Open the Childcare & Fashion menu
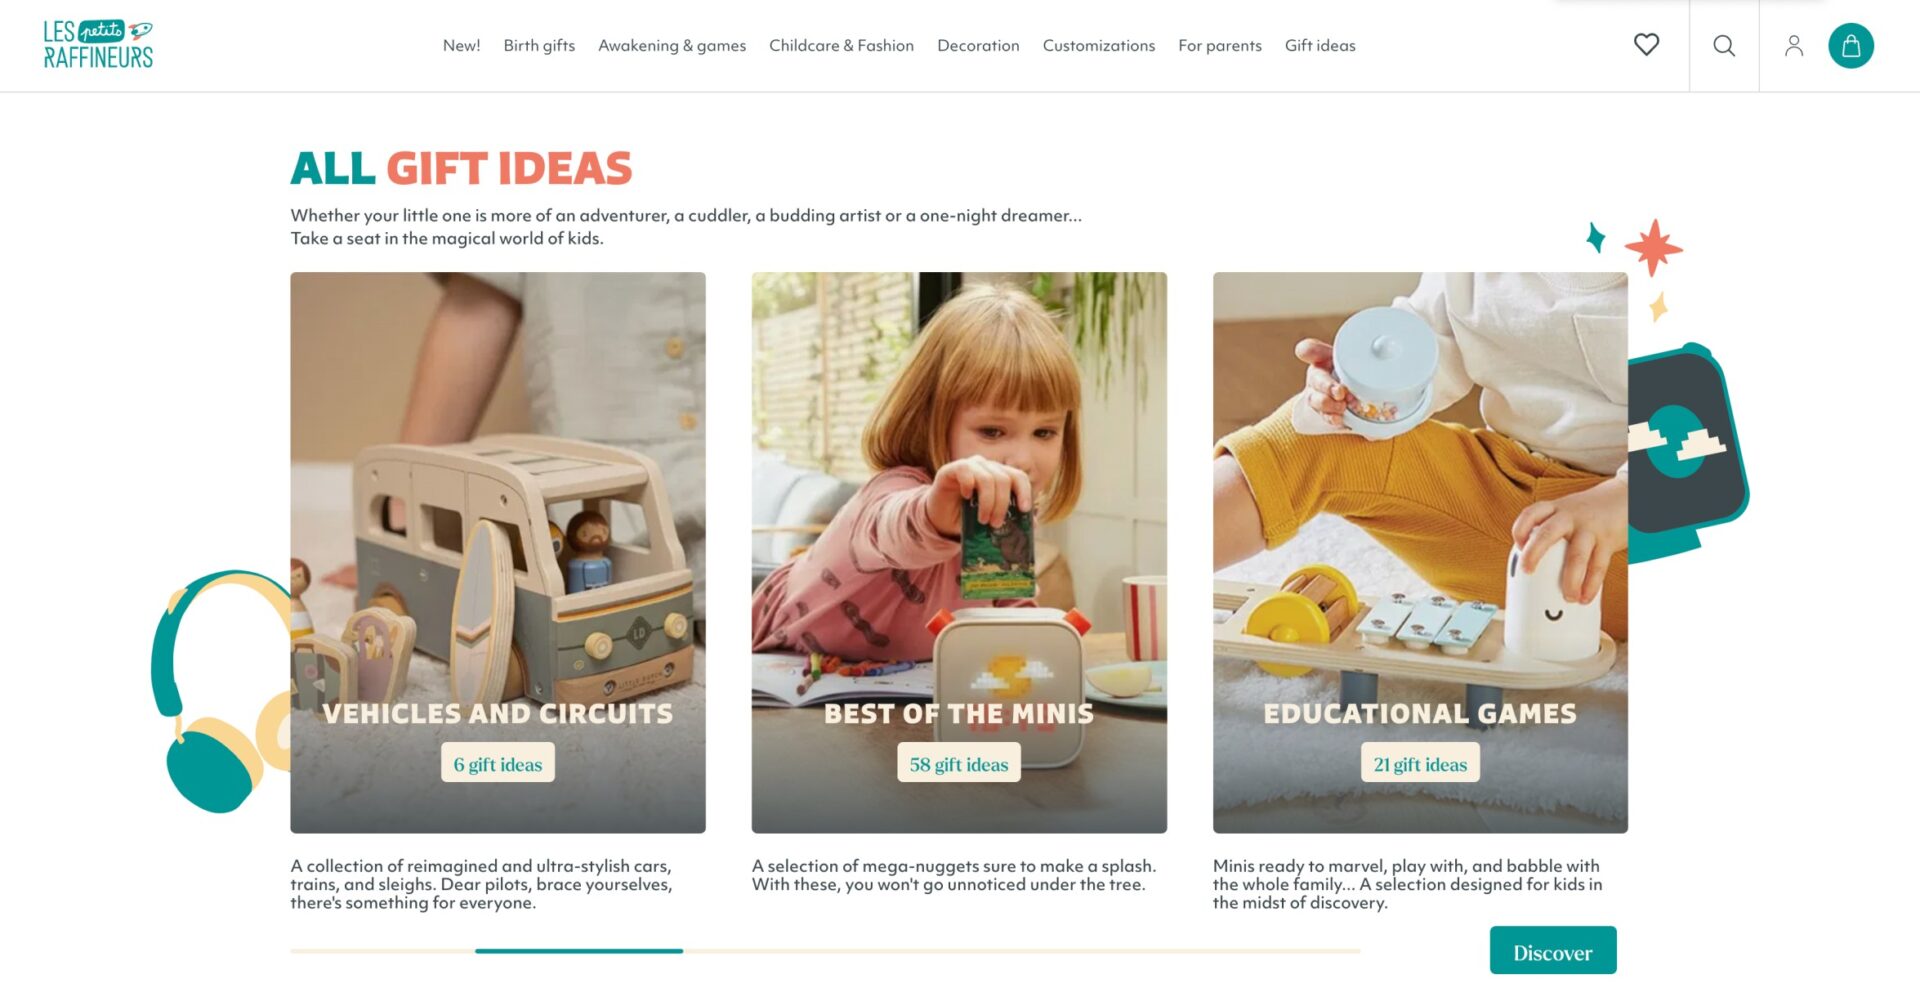 (x=841, y=46)
